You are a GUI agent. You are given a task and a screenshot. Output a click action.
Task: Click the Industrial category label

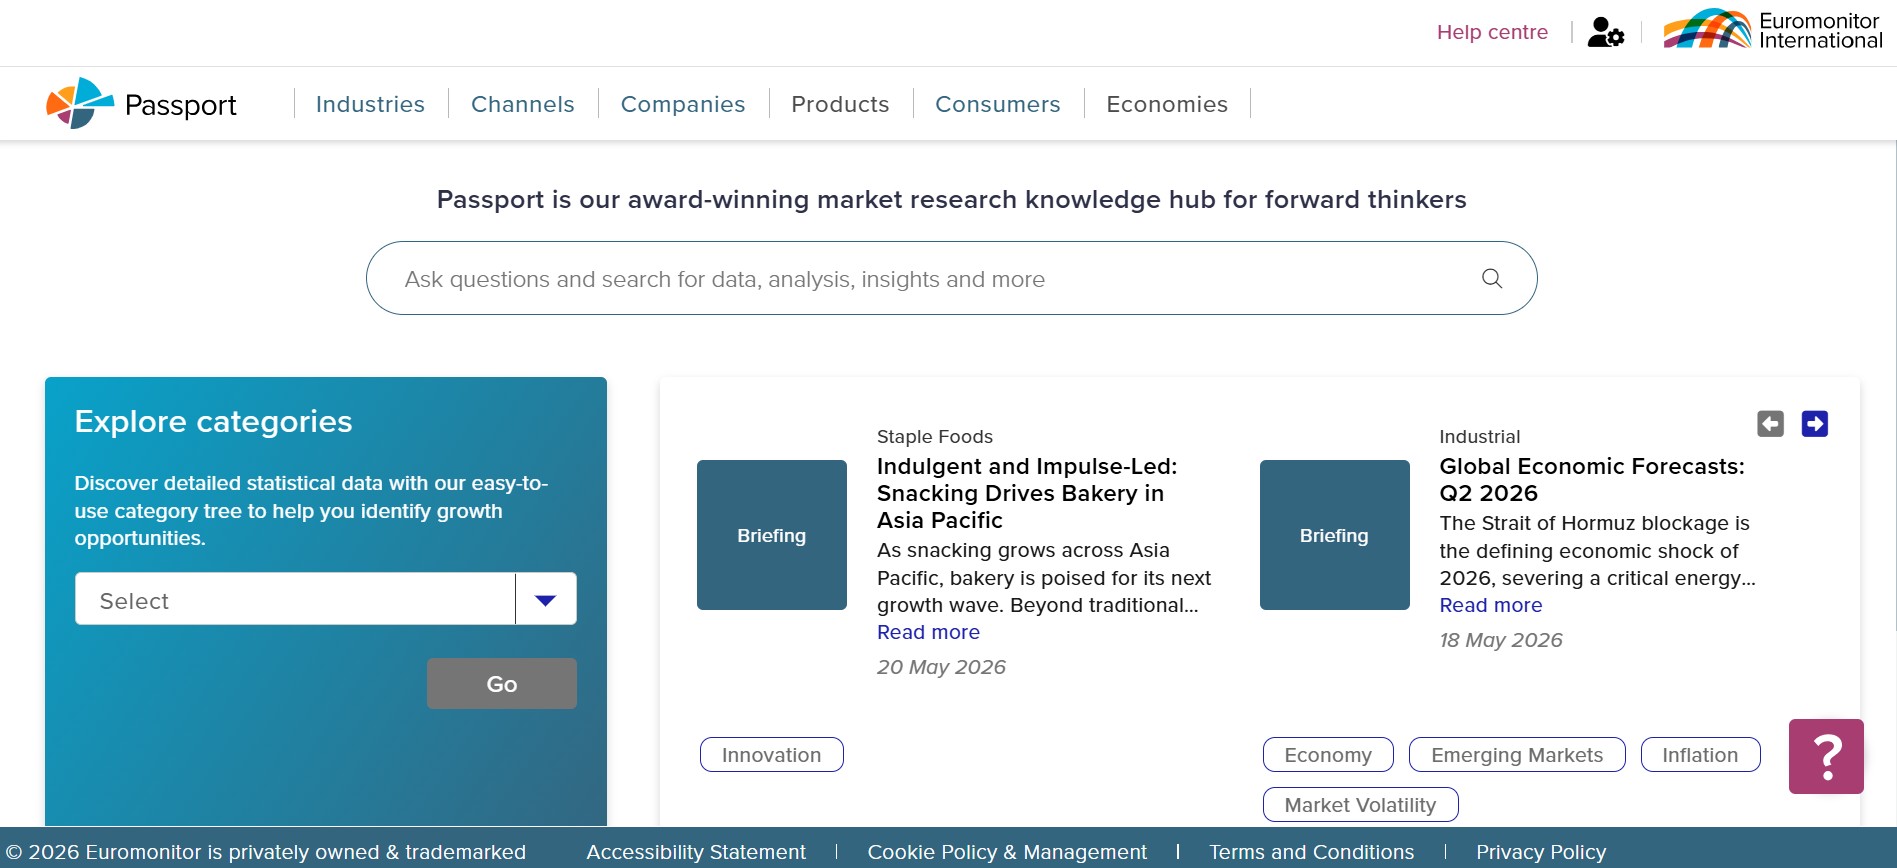click(1479, 436)
